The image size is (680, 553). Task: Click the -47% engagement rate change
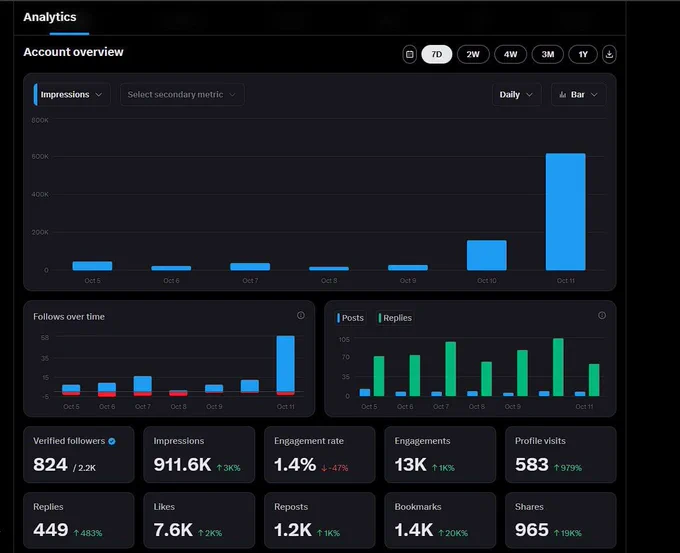click(335, 468)
